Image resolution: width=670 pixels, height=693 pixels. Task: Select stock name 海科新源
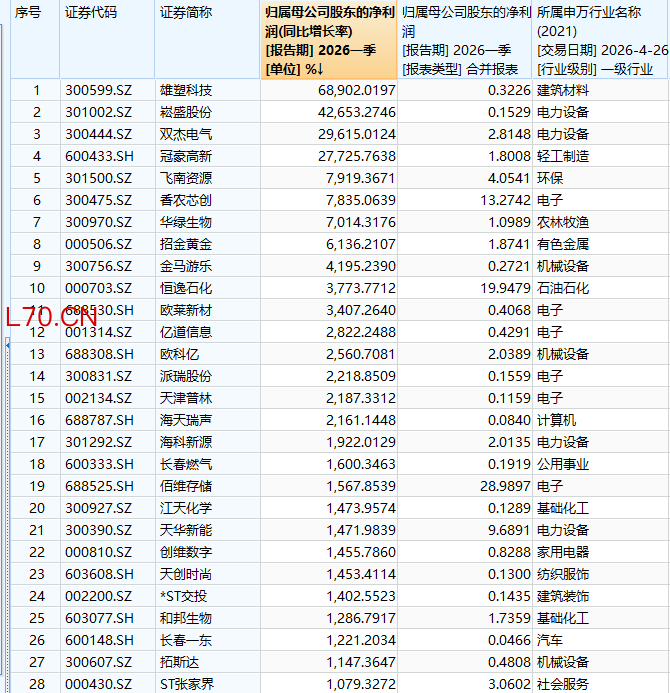(x=186, y=442)
